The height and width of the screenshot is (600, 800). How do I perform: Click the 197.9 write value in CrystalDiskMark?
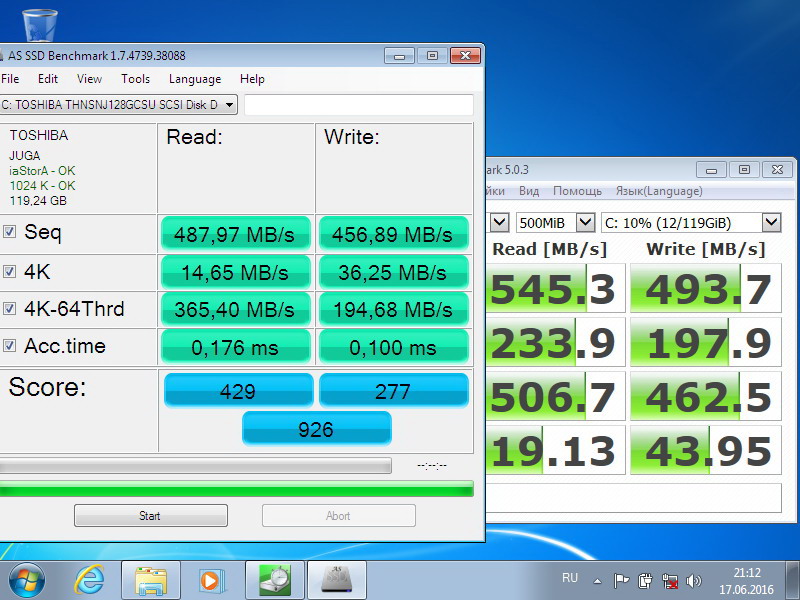click(x=706, y=342)
